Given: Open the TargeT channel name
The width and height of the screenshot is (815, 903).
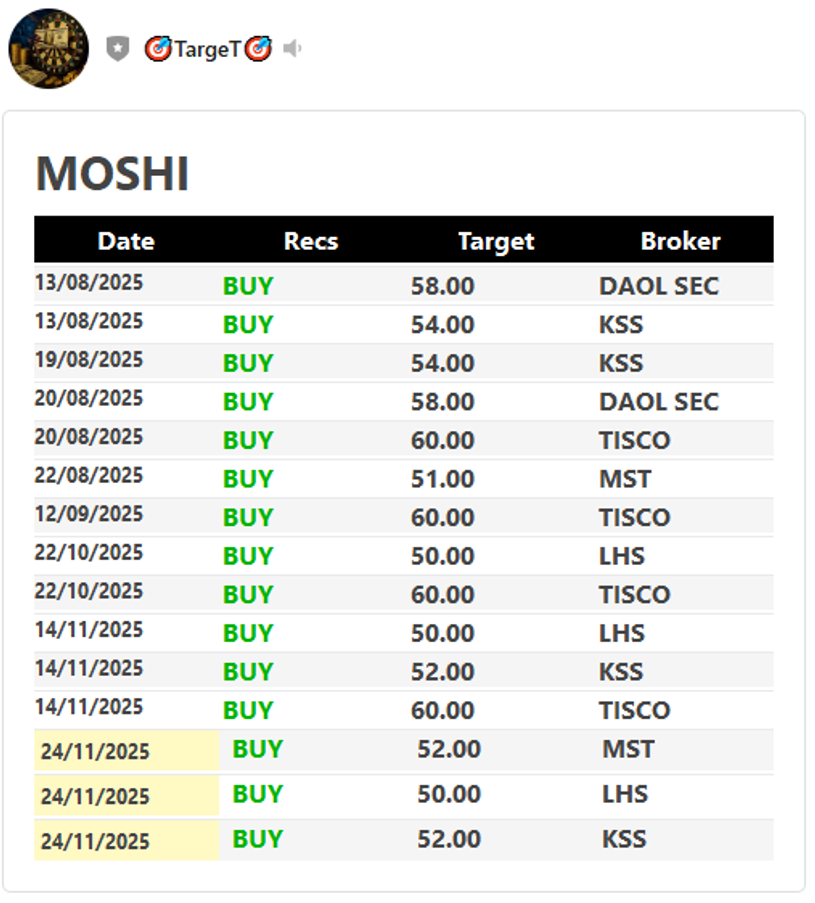Looking at the screenshot, I should point(208,48).
